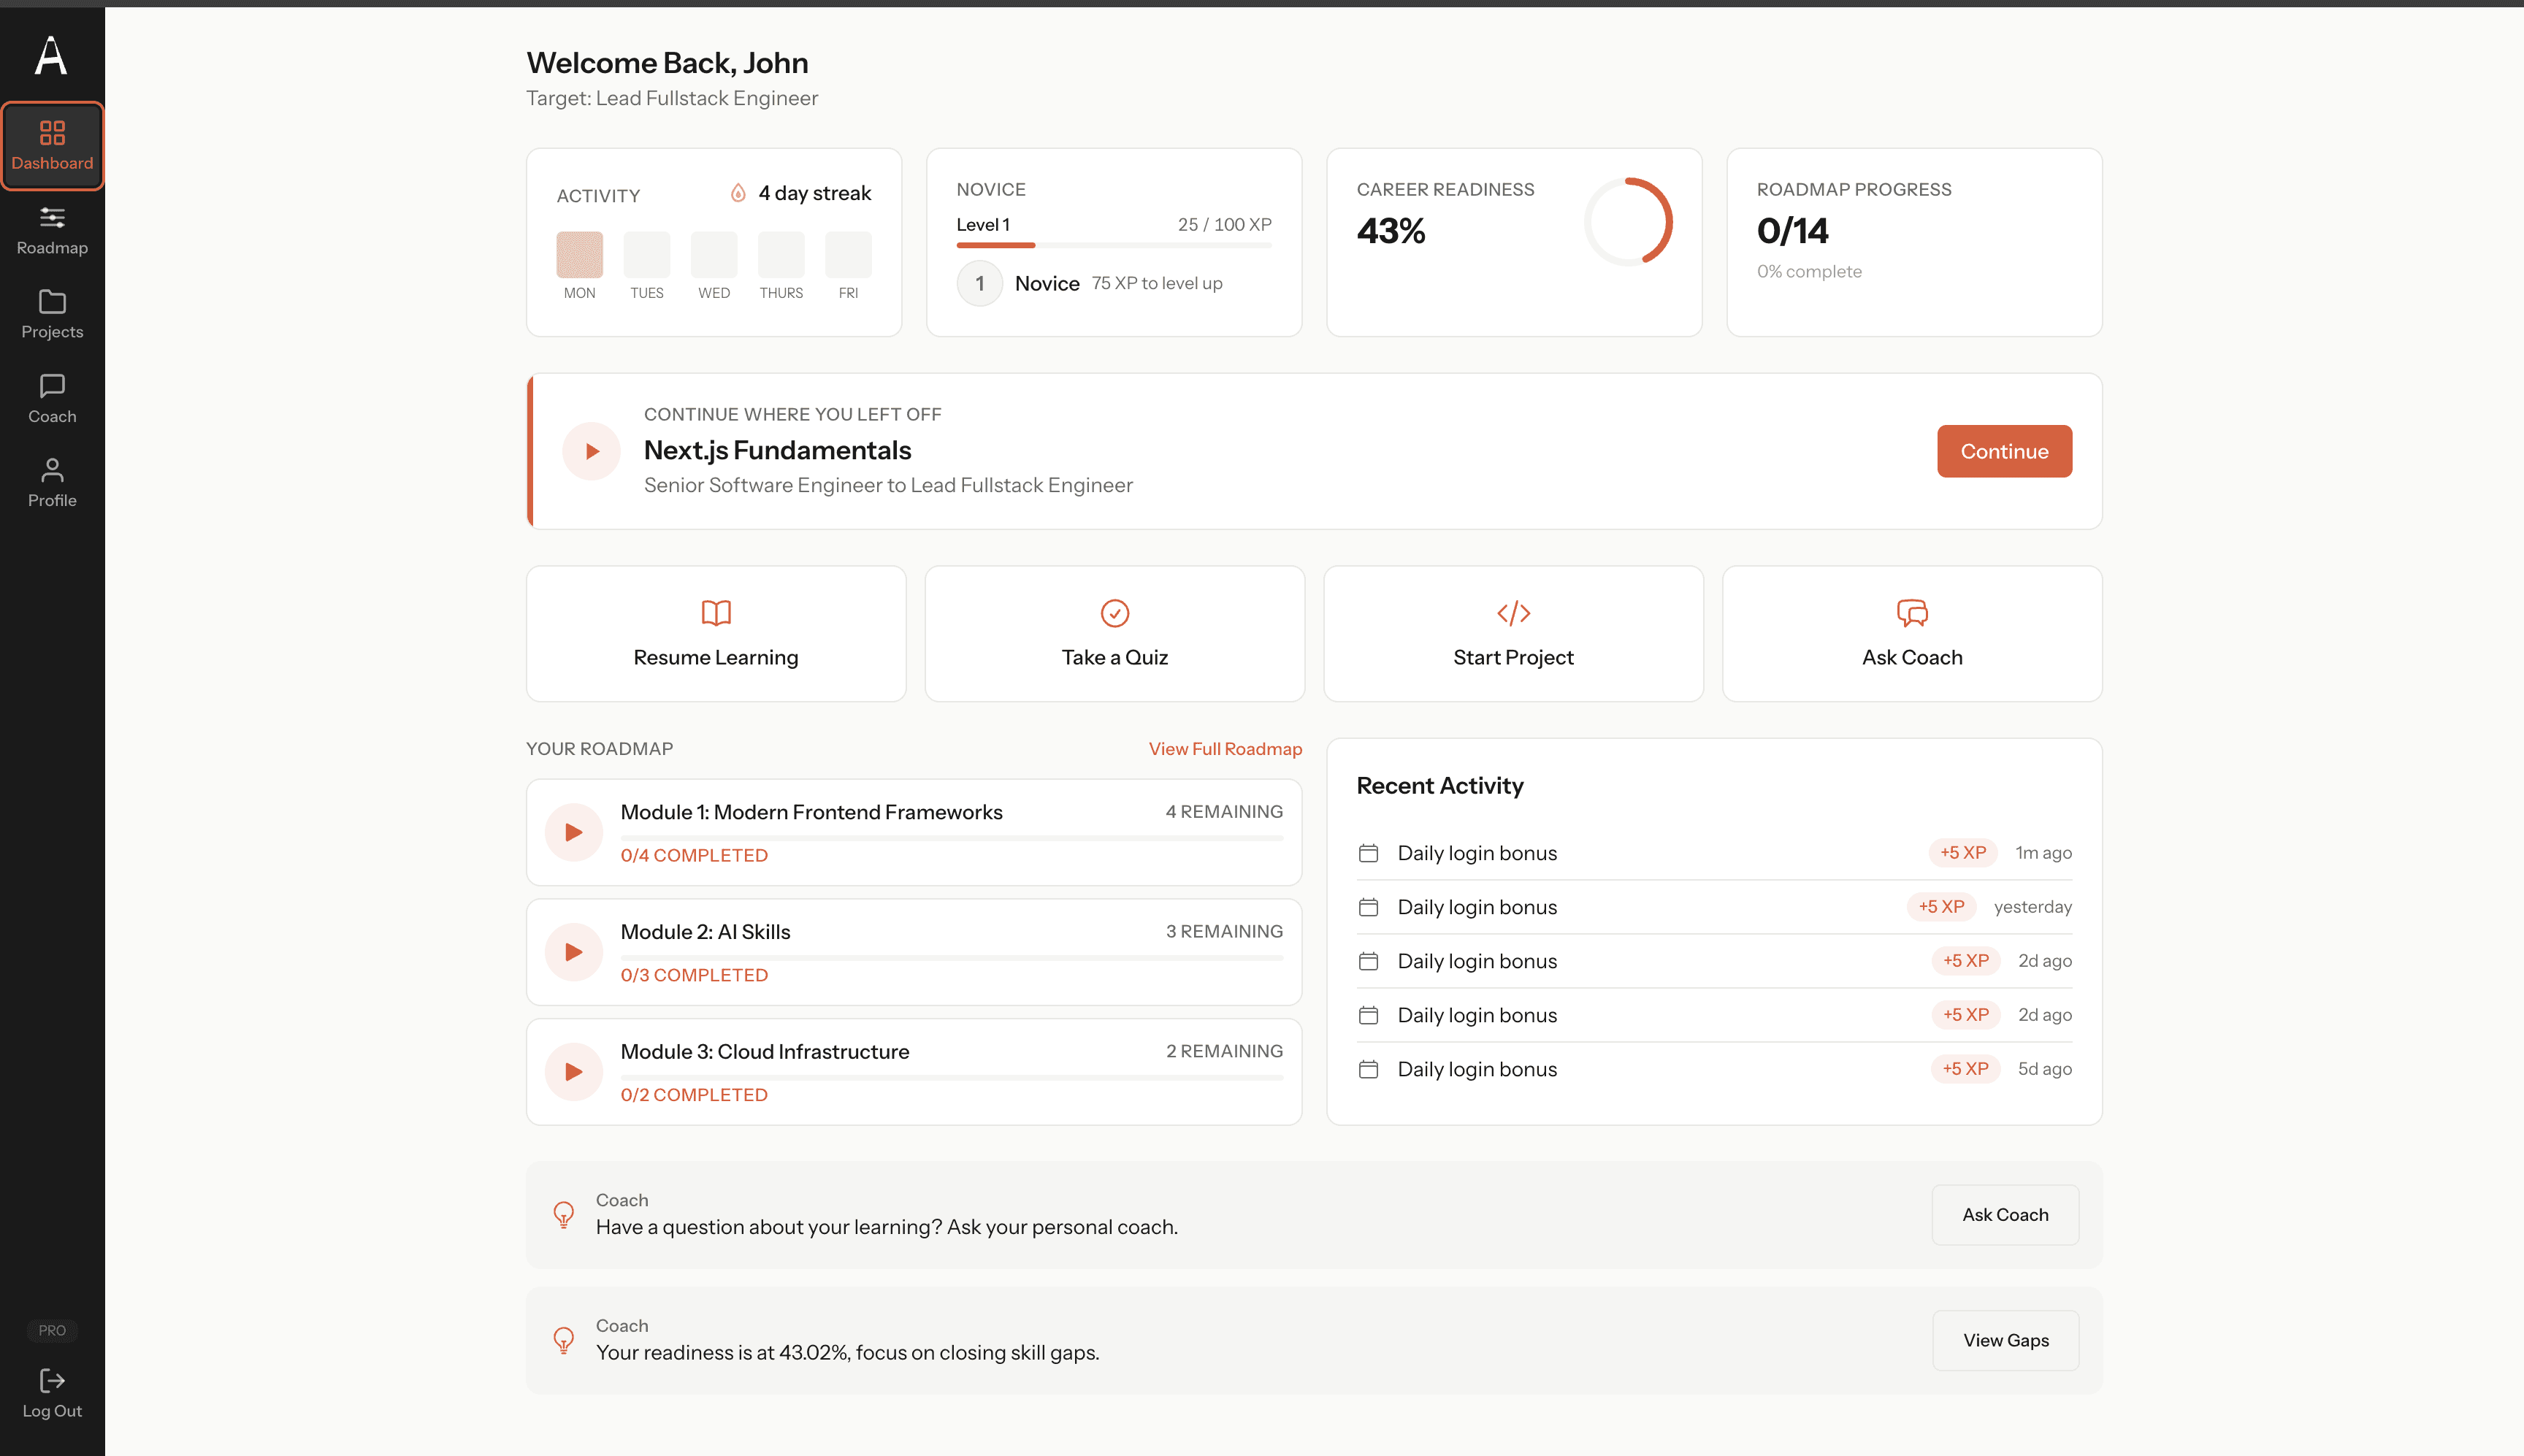Click calendar icon of 1m ago login bonus
Viewport: 2524px width, 1456px height.
click(x=1369, y=853)
